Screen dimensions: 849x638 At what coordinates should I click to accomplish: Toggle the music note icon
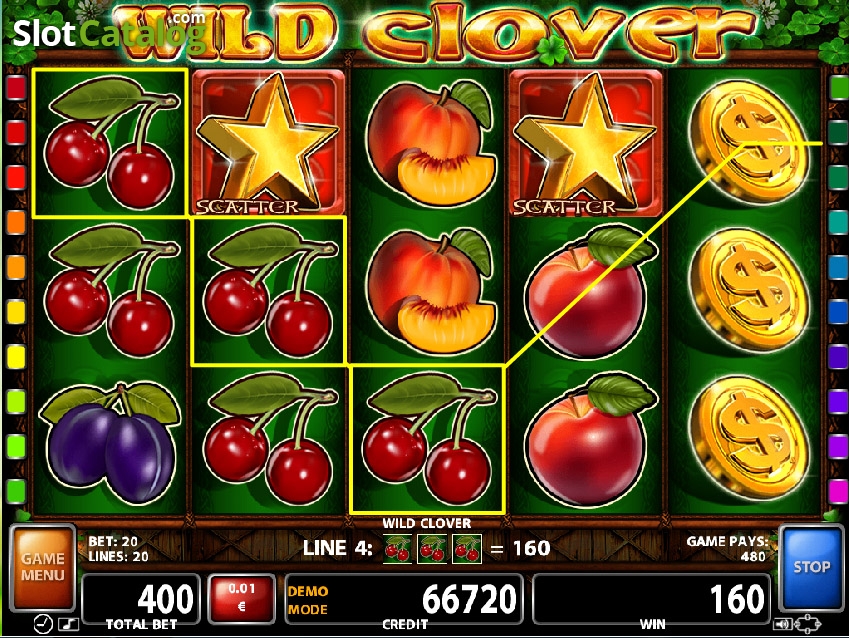point(68,624)
